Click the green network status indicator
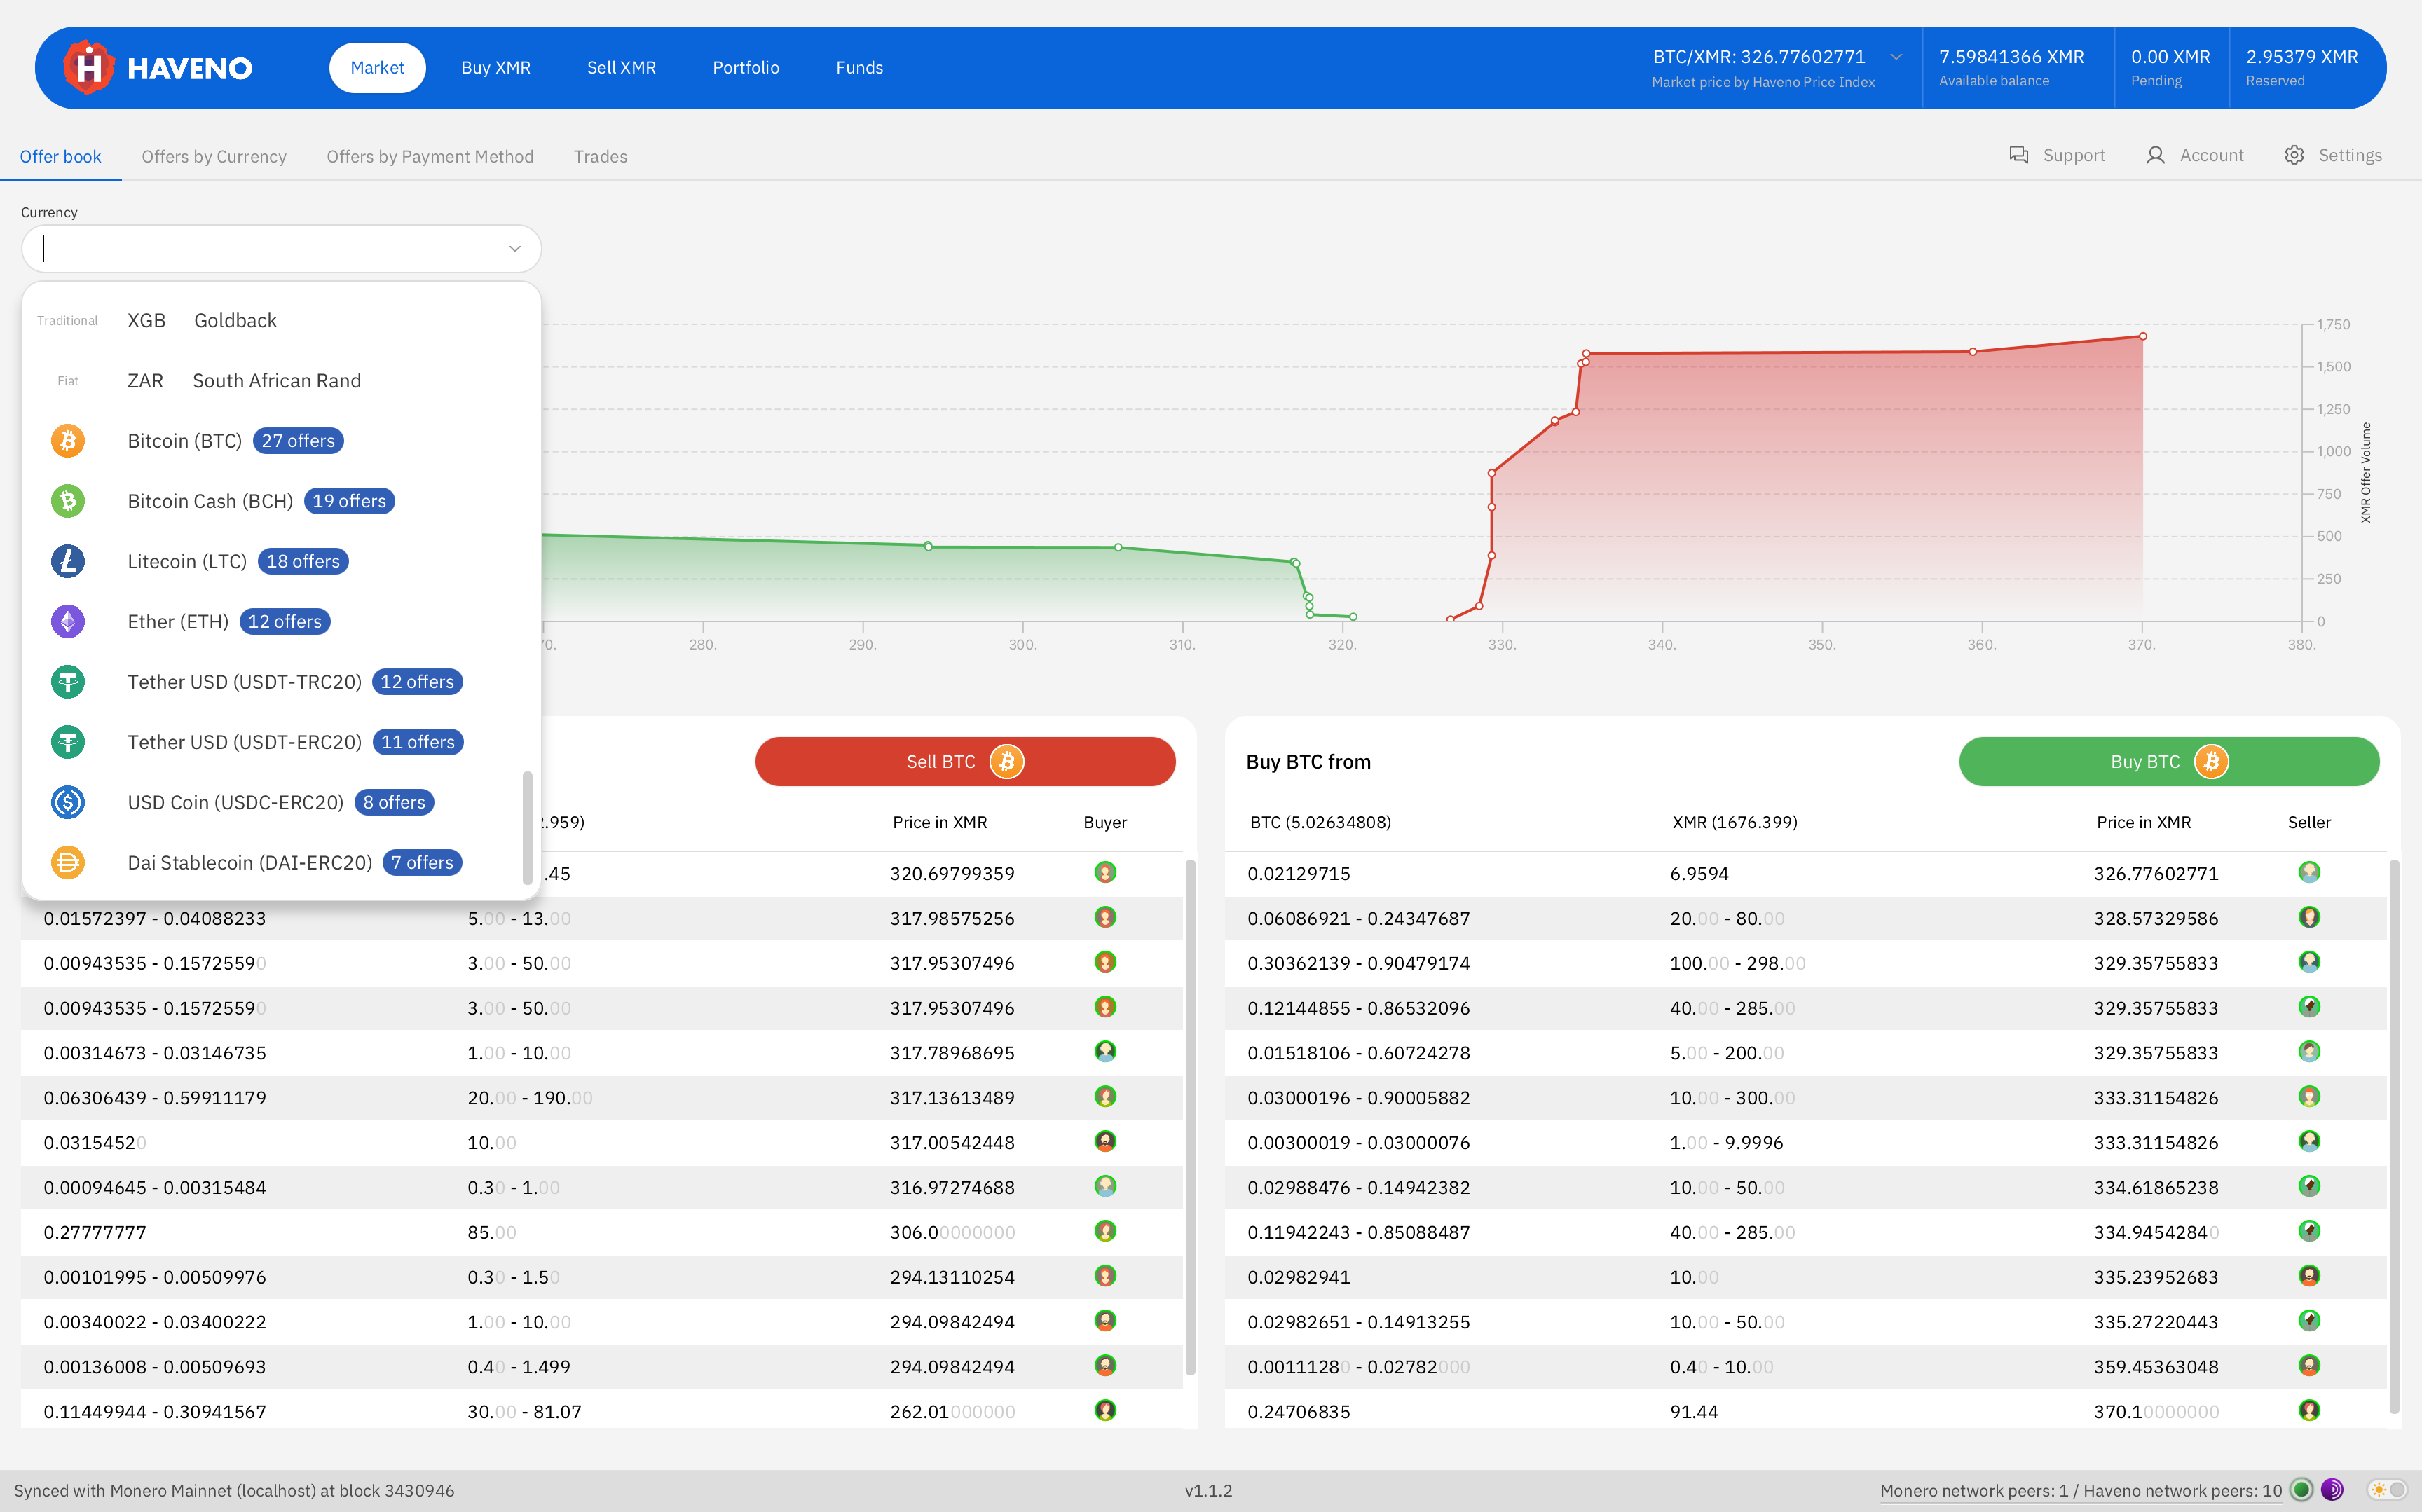2422x1512 pixels. point(2301,1490)
